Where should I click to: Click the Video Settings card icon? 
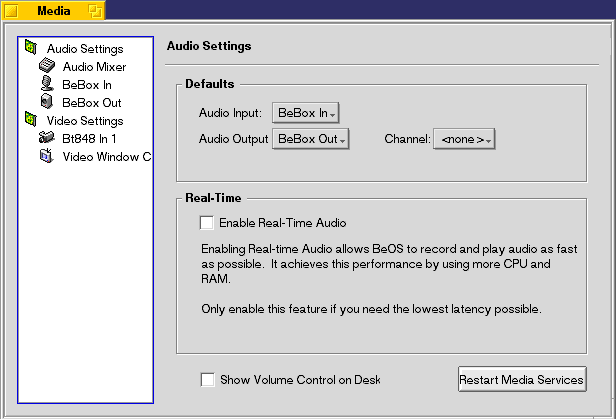click(31, 119)
